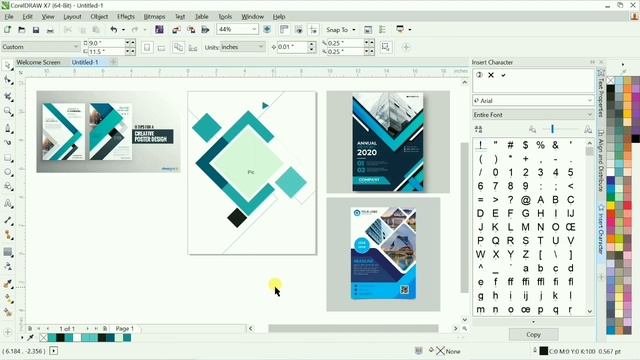
Task: Expand the Snap To dropdown
Action: (x=353, y=30)
